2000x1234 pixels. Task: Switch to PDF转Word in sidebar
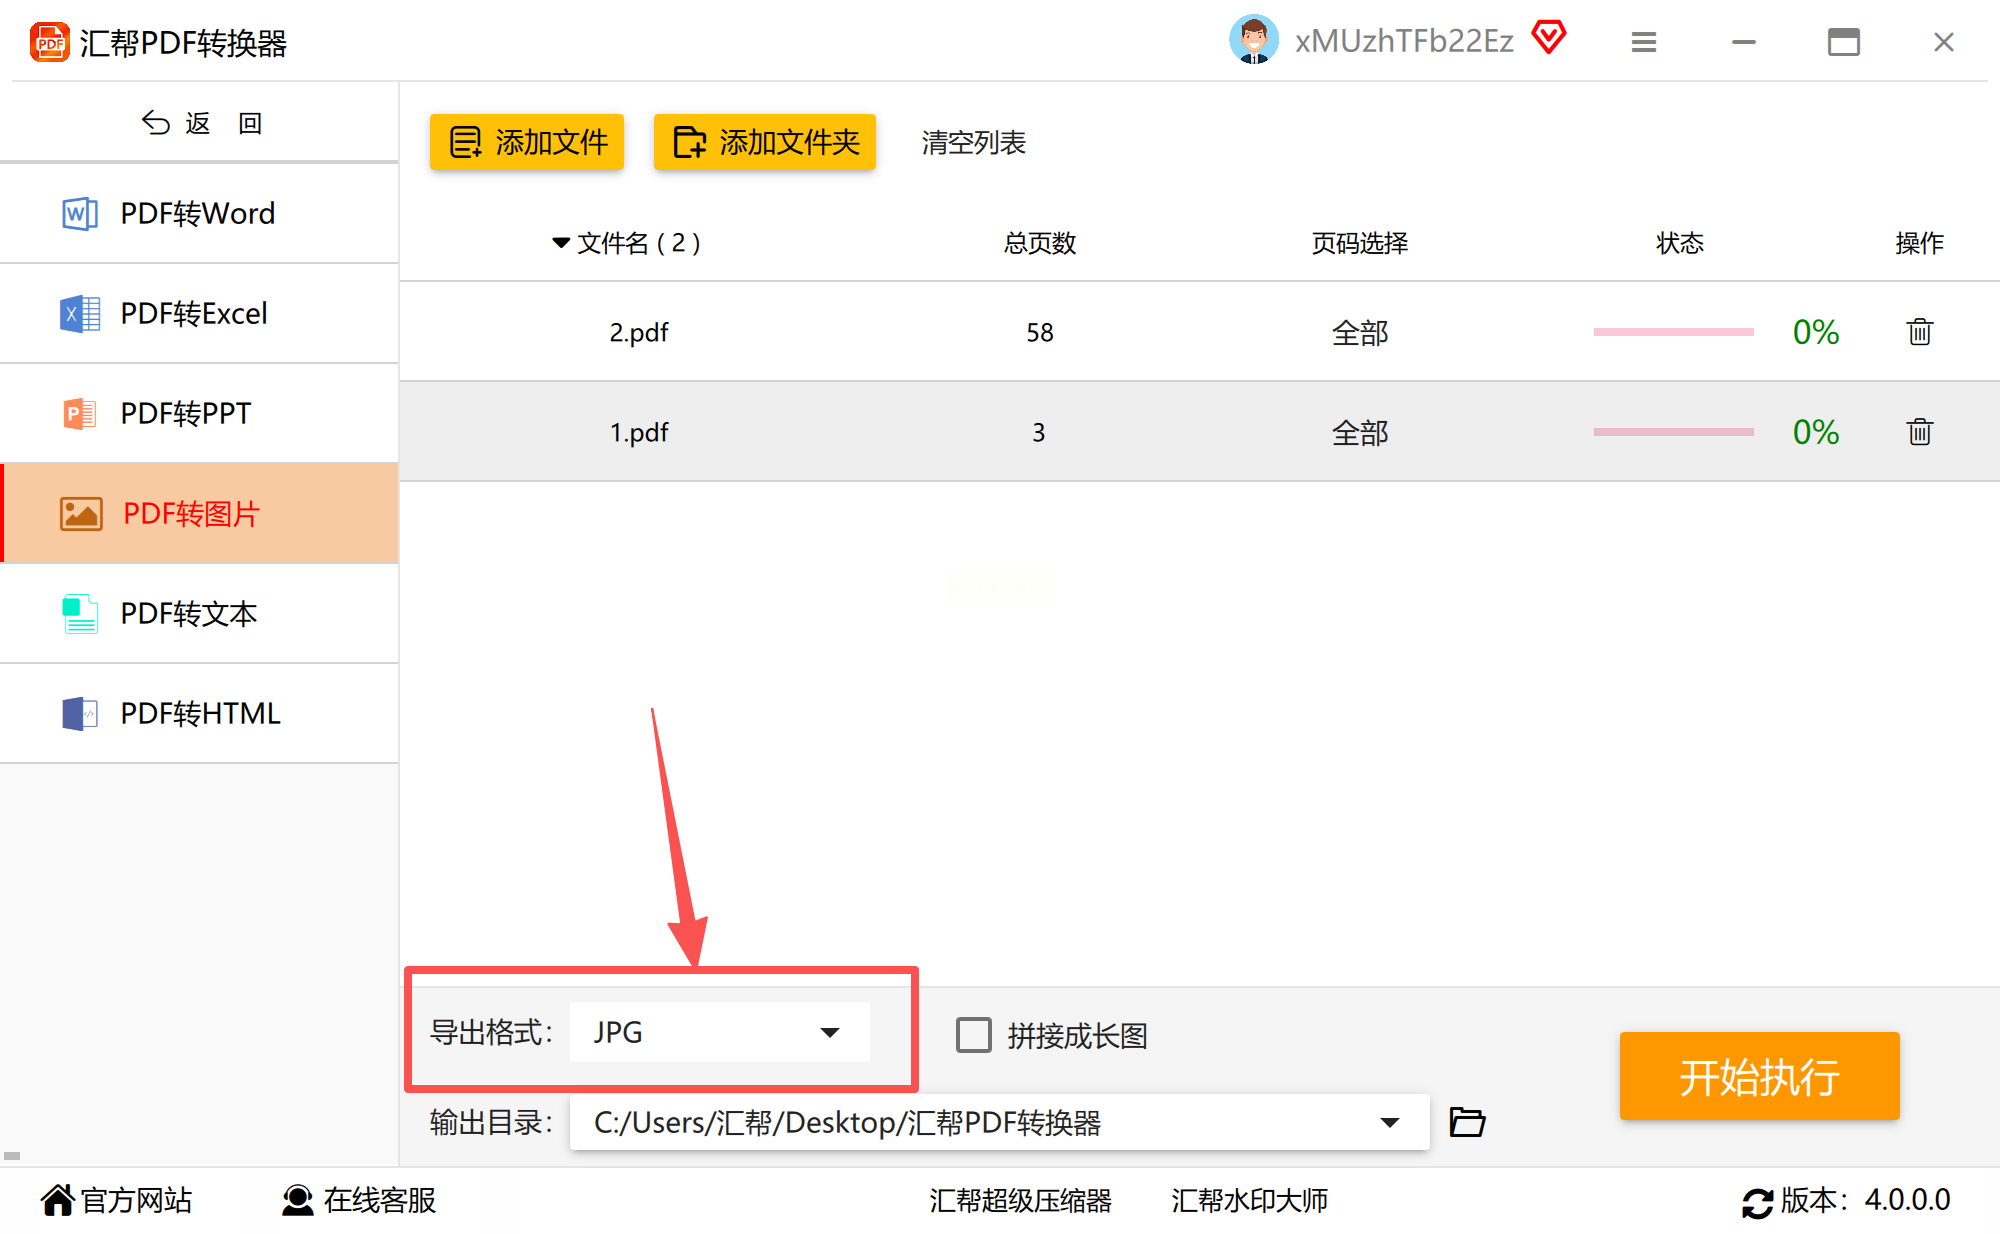click(198, 213)
